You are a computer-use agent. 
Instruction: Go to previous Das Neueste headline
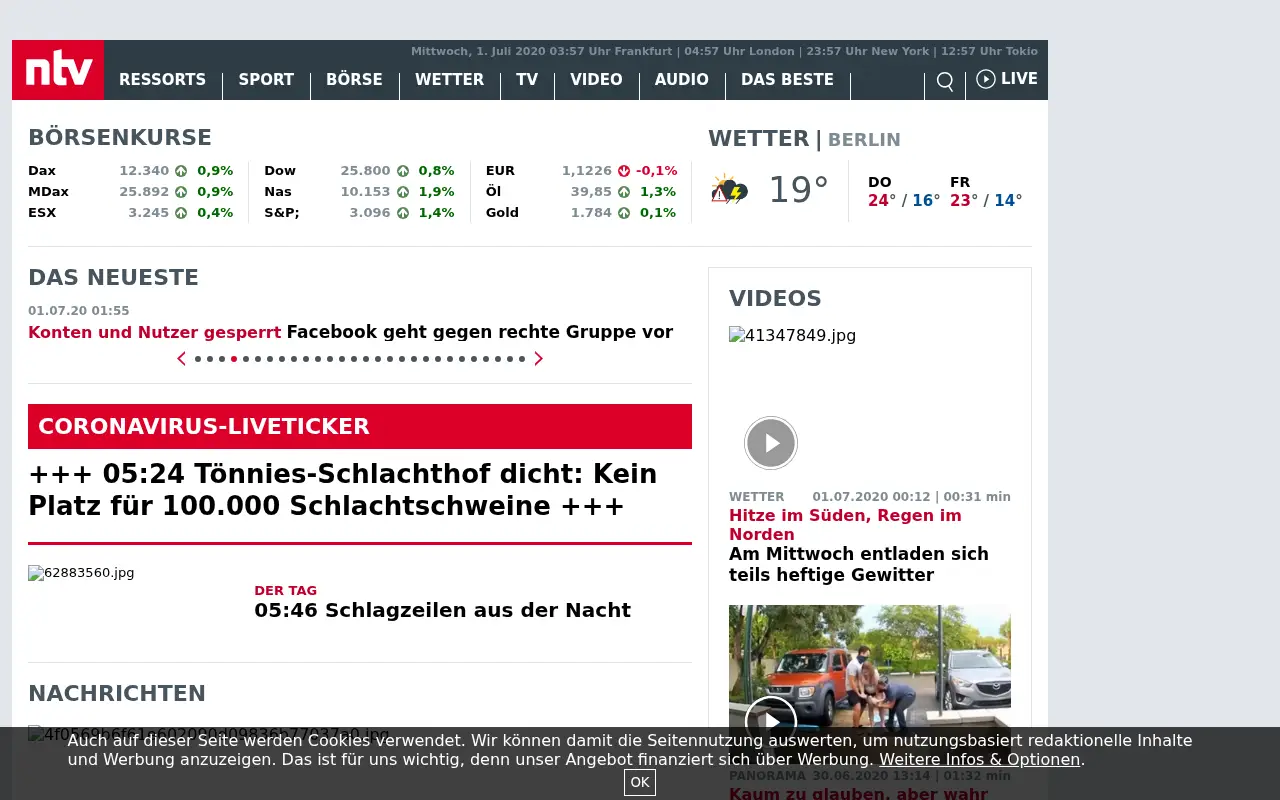click(181, 359)
